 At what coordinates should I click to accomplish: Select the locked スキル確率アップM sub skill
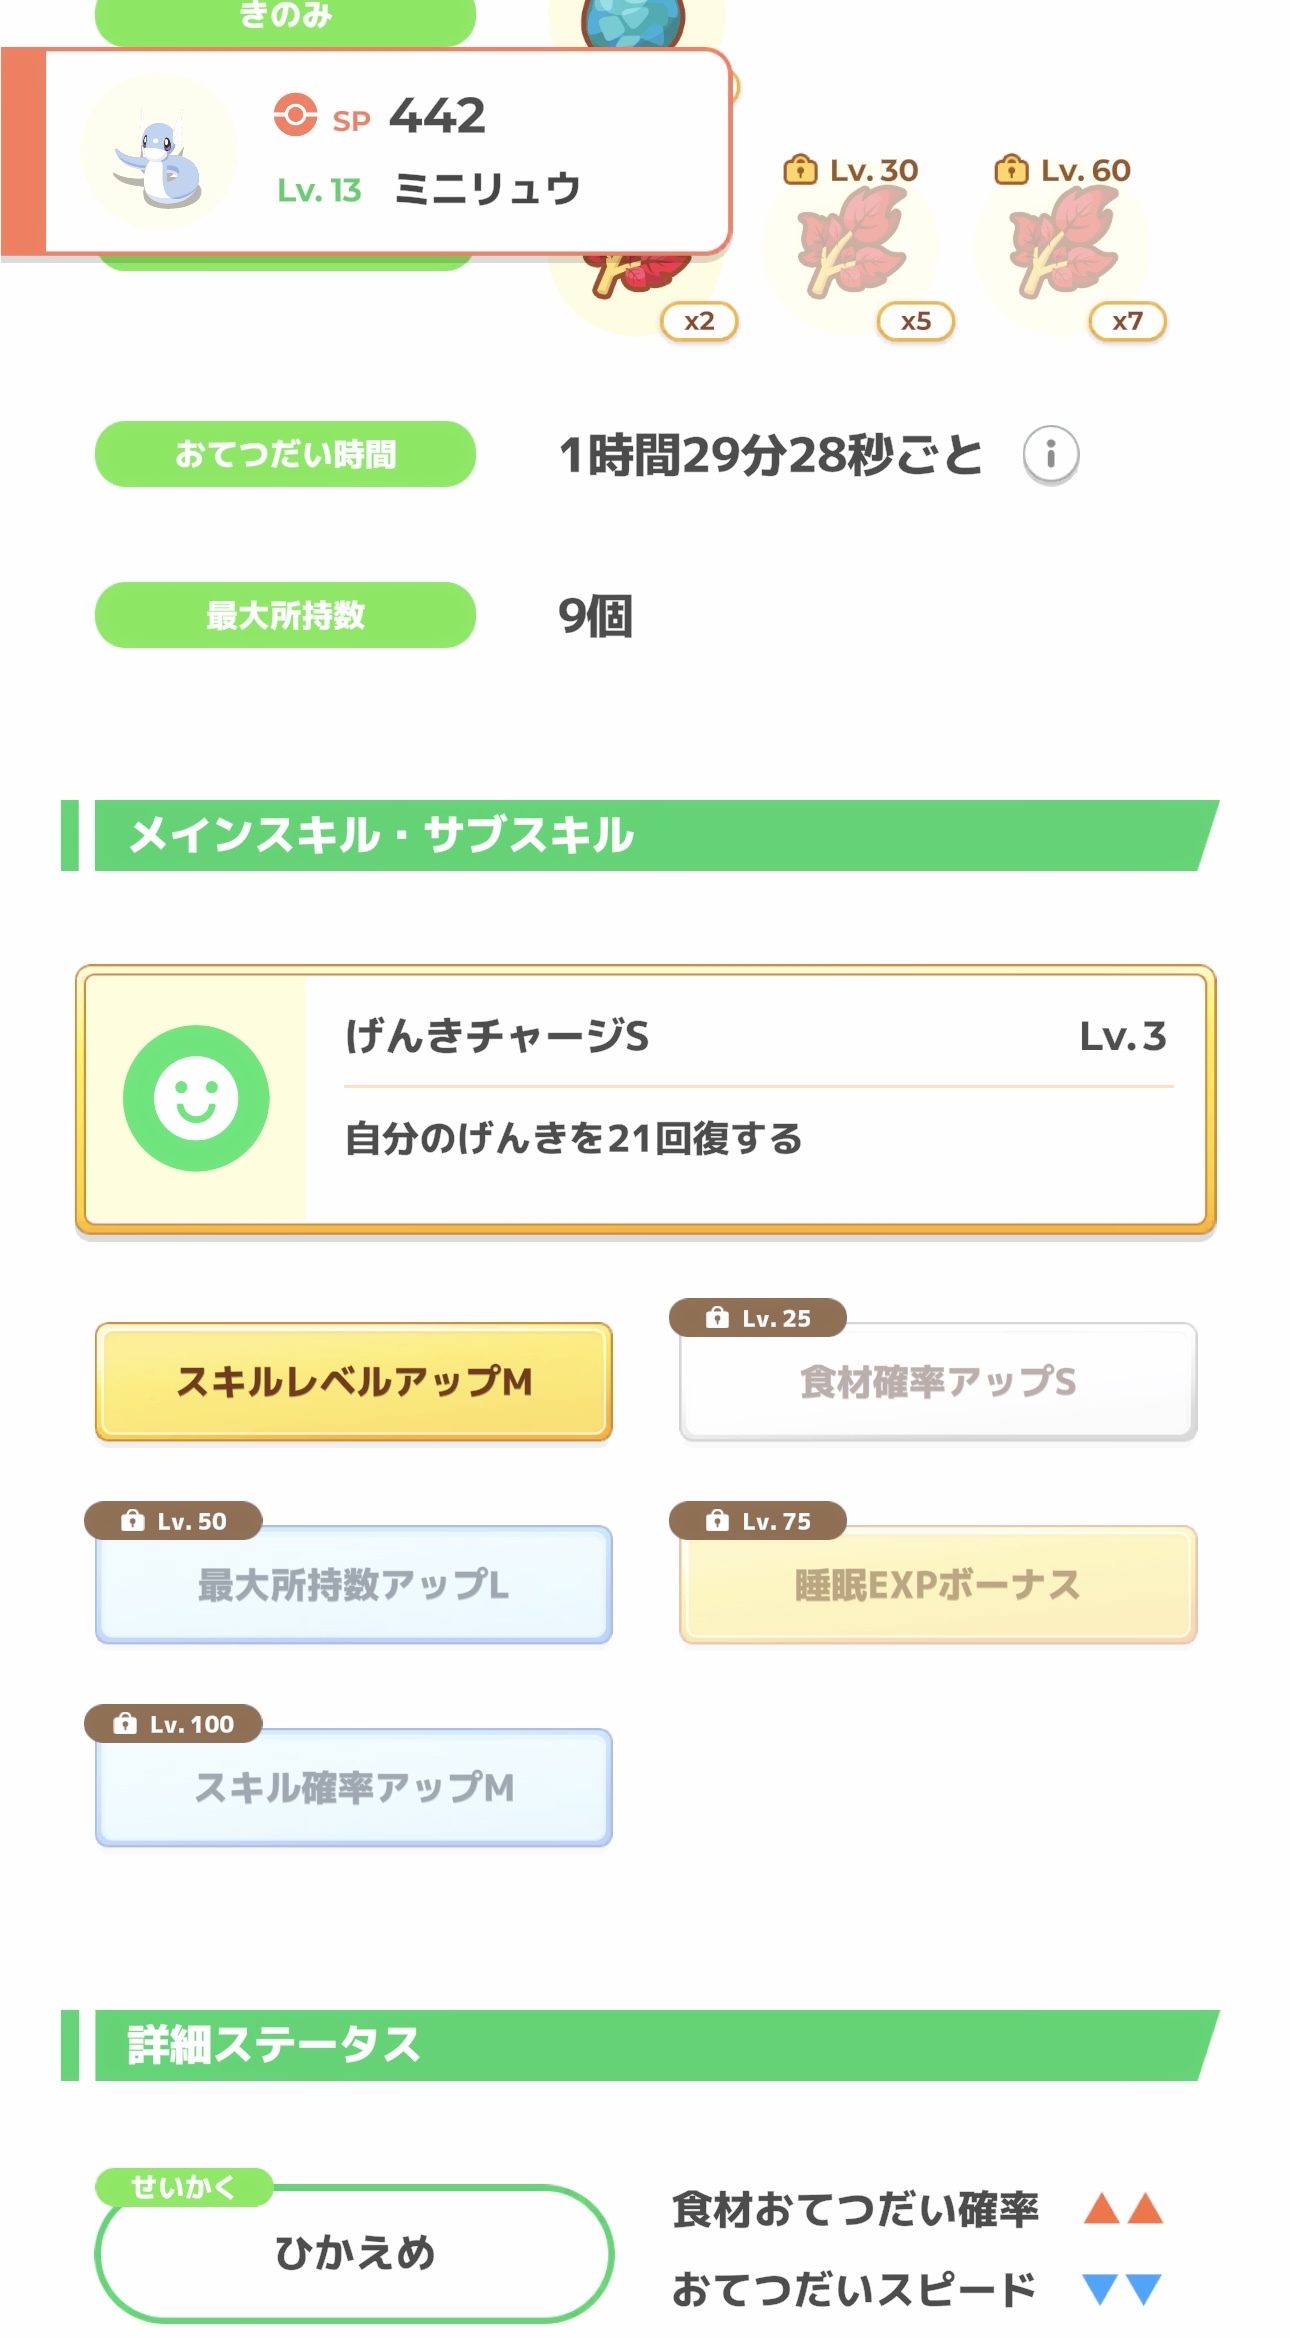[354, 1788]
